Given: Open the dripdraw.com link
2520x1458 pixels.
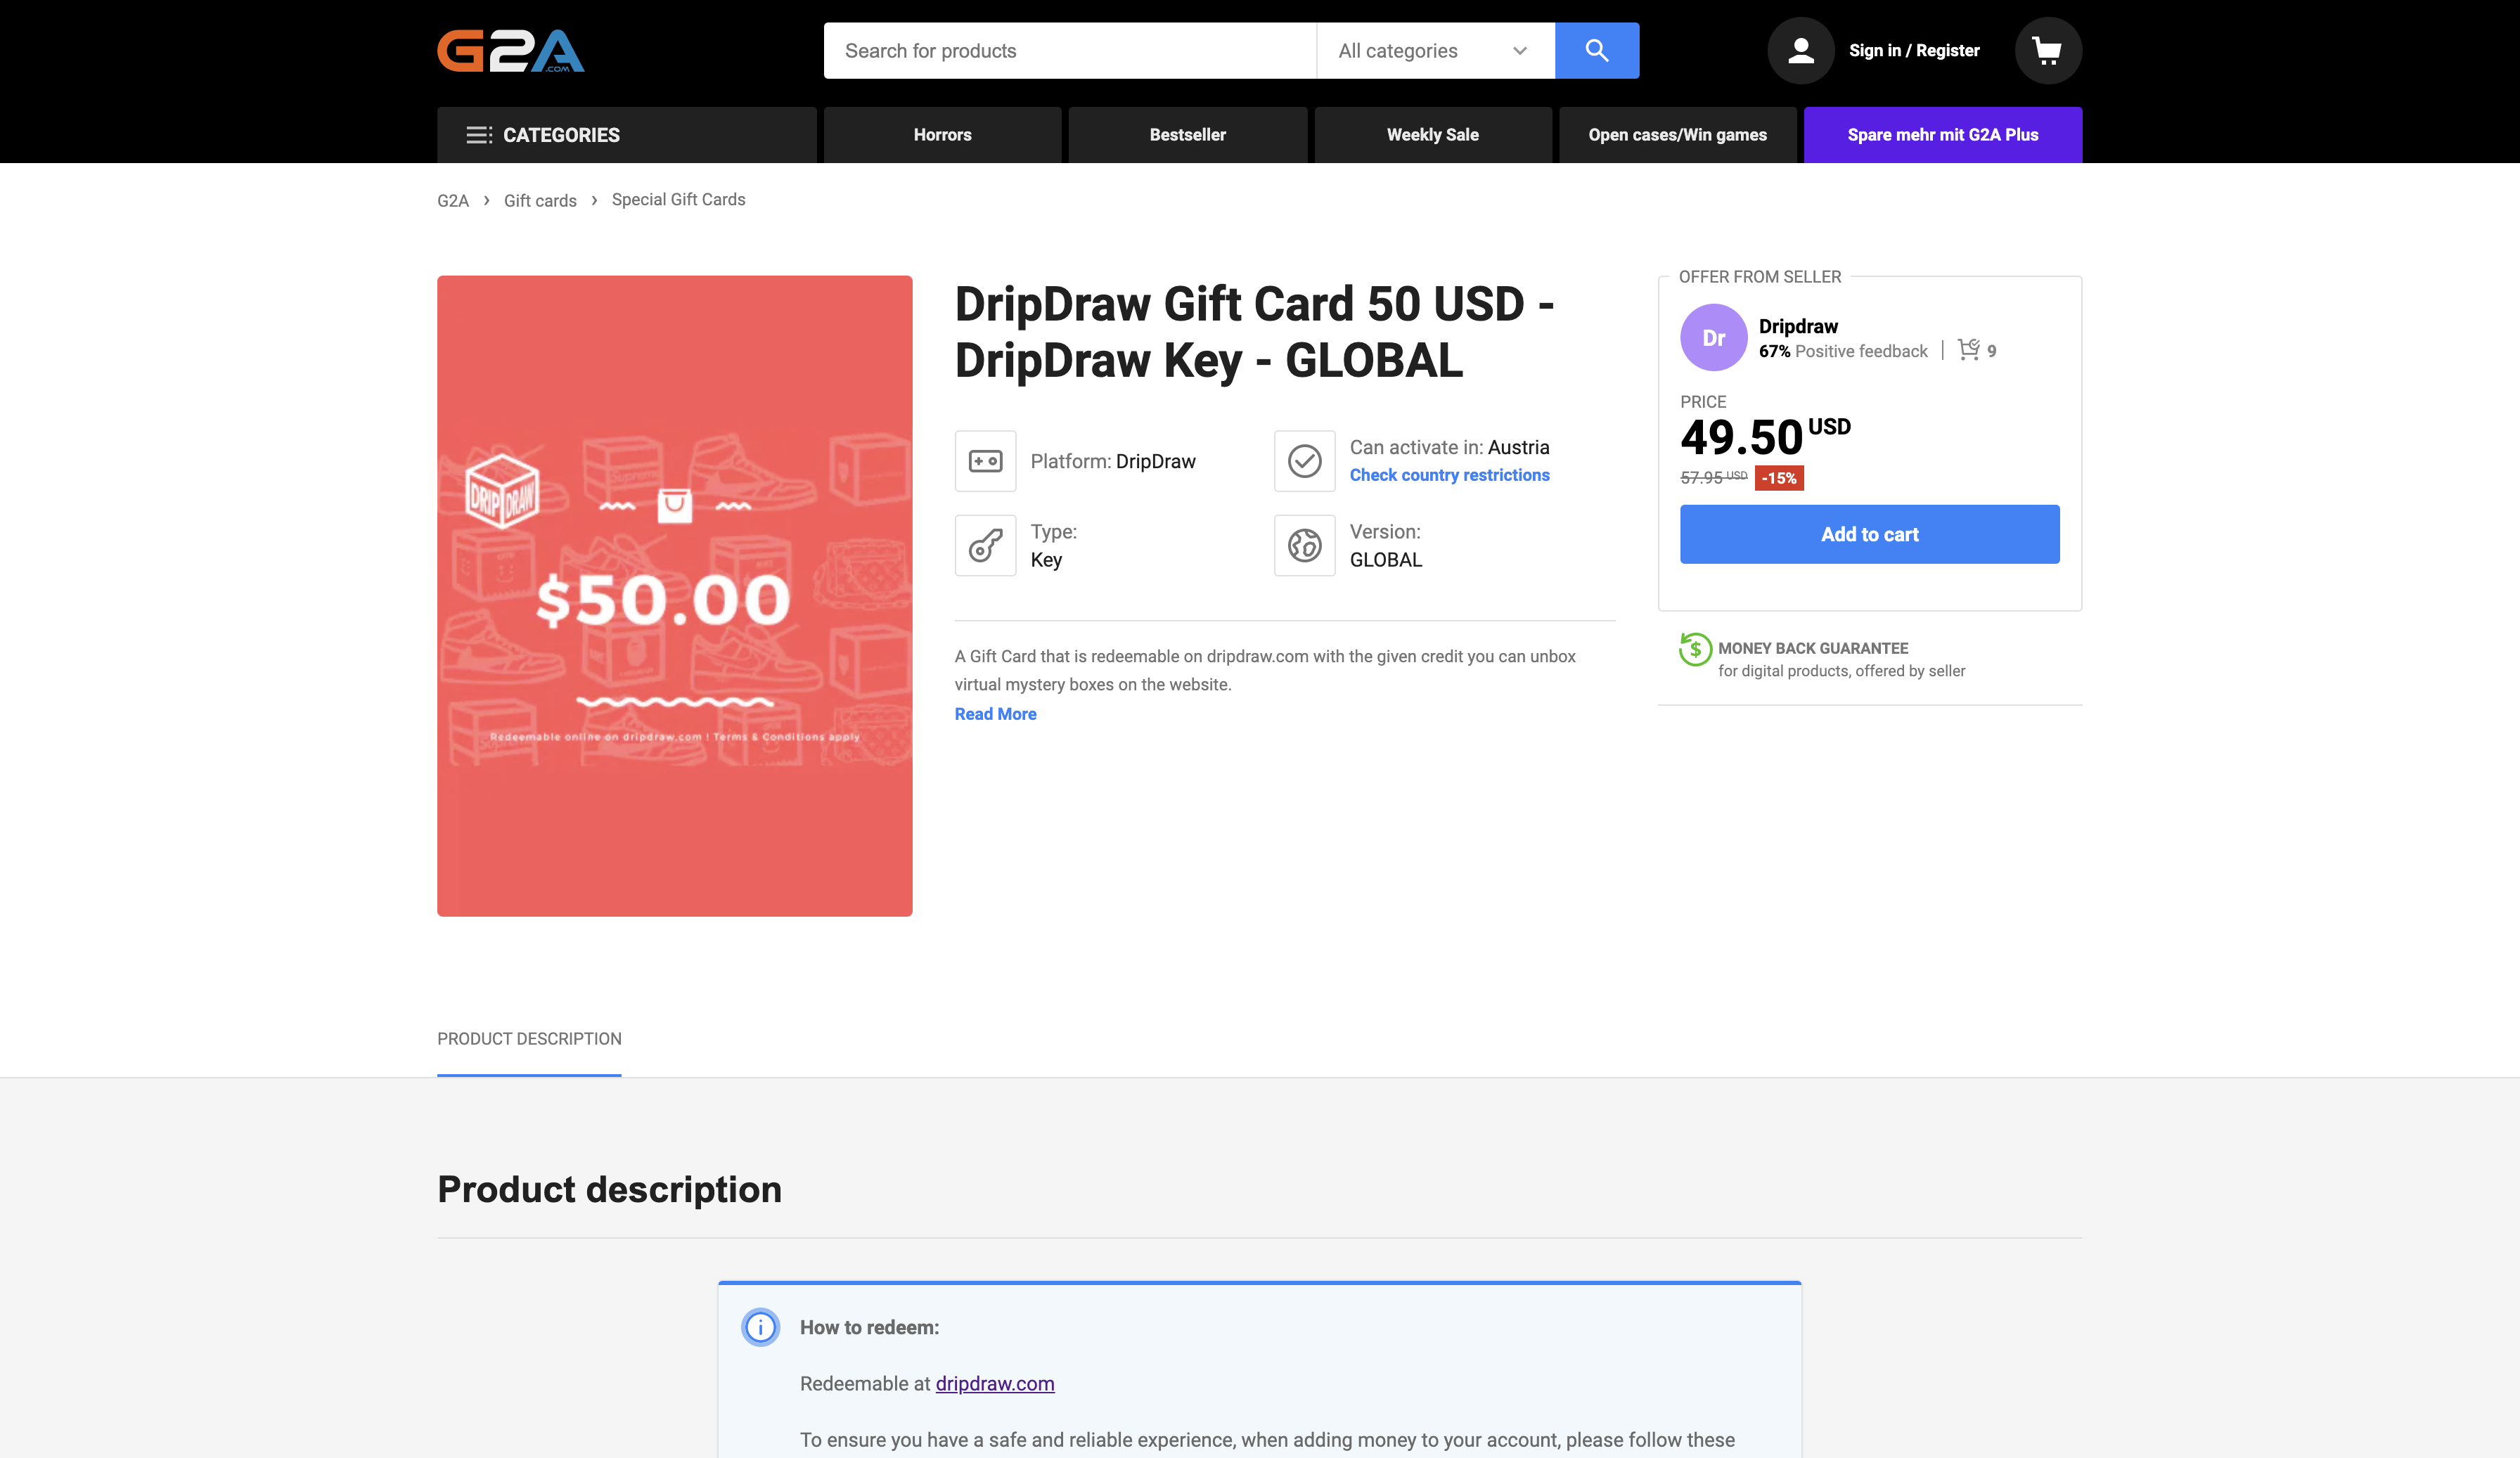Looking at the screenshot, I should (x=994, y=1383).
